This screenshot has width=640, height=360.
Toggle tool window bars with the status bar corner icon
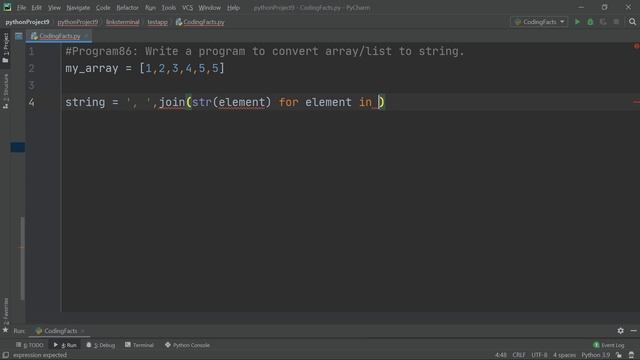pyautogui.click(x=6, y=355)
